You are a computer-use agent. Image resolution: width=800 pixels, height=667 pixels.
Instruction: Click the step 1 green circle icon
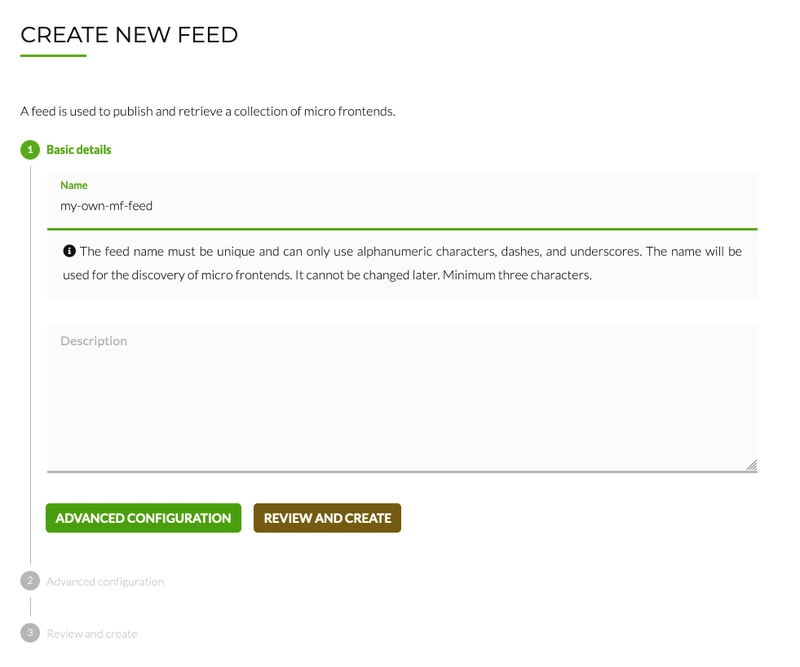tap(30, 150)
